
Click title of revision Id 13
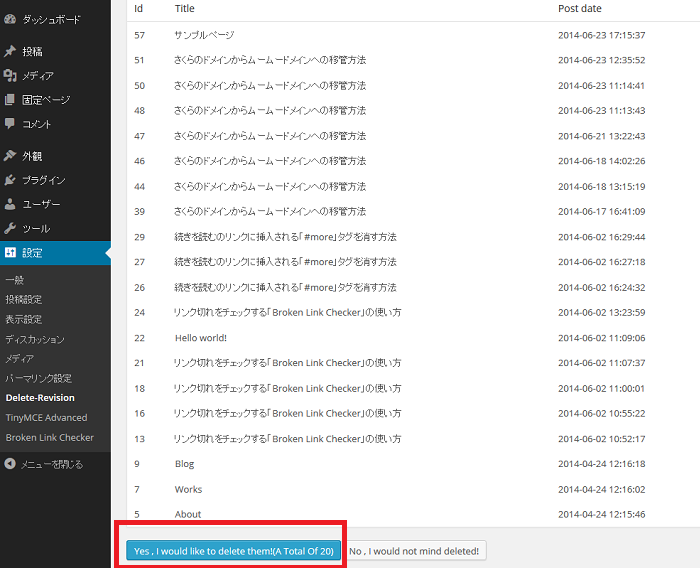288,439
